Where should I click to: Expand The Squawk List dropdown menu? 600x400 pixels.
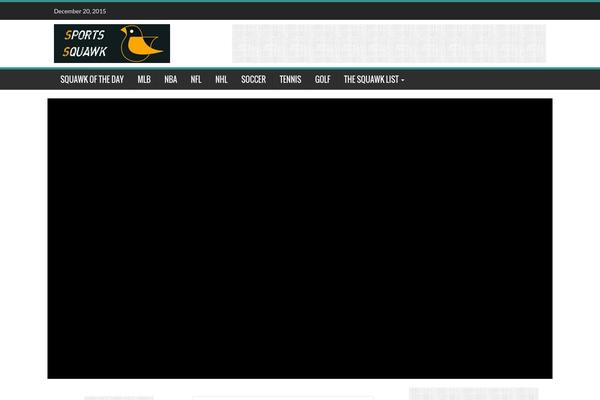[x=374, y=80]
